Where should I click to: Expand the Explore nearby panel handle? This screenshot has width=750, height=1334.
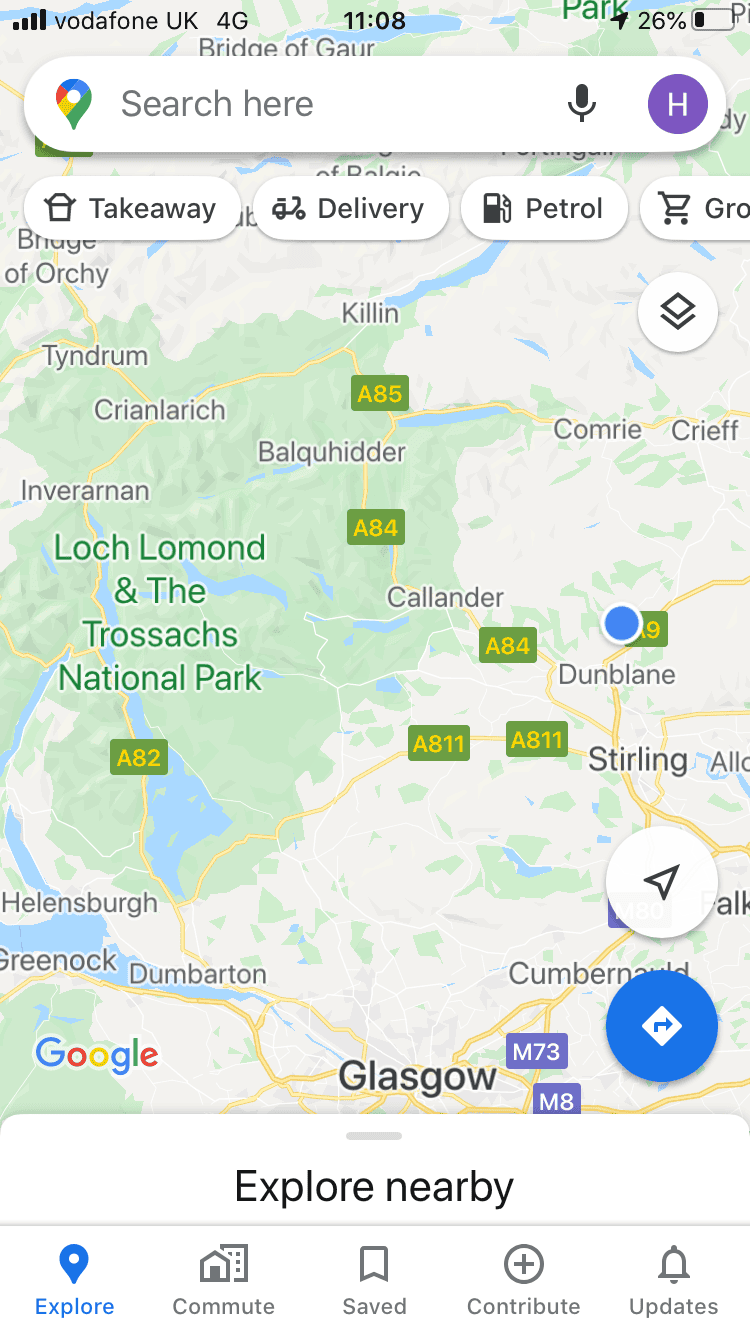pyautogui.click(x=374, y=1136)
